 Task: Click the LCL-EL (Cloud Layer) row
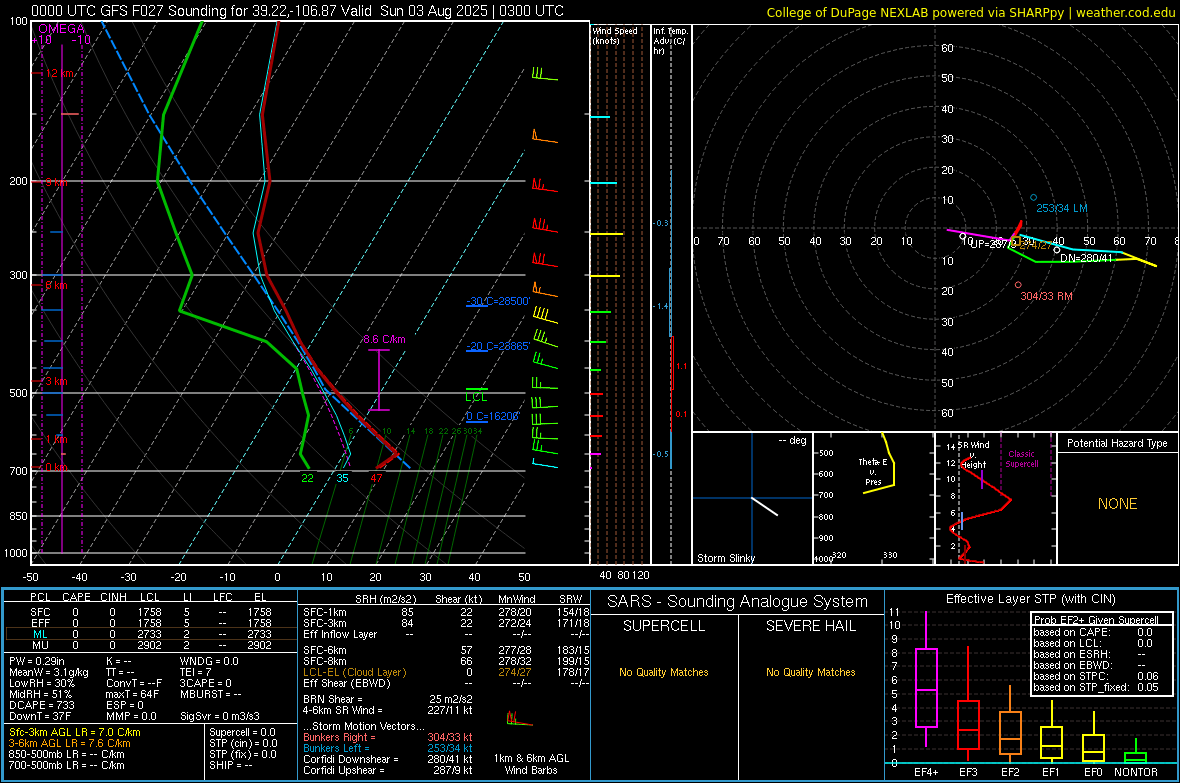pyautogui.click(x=446, y=672)
